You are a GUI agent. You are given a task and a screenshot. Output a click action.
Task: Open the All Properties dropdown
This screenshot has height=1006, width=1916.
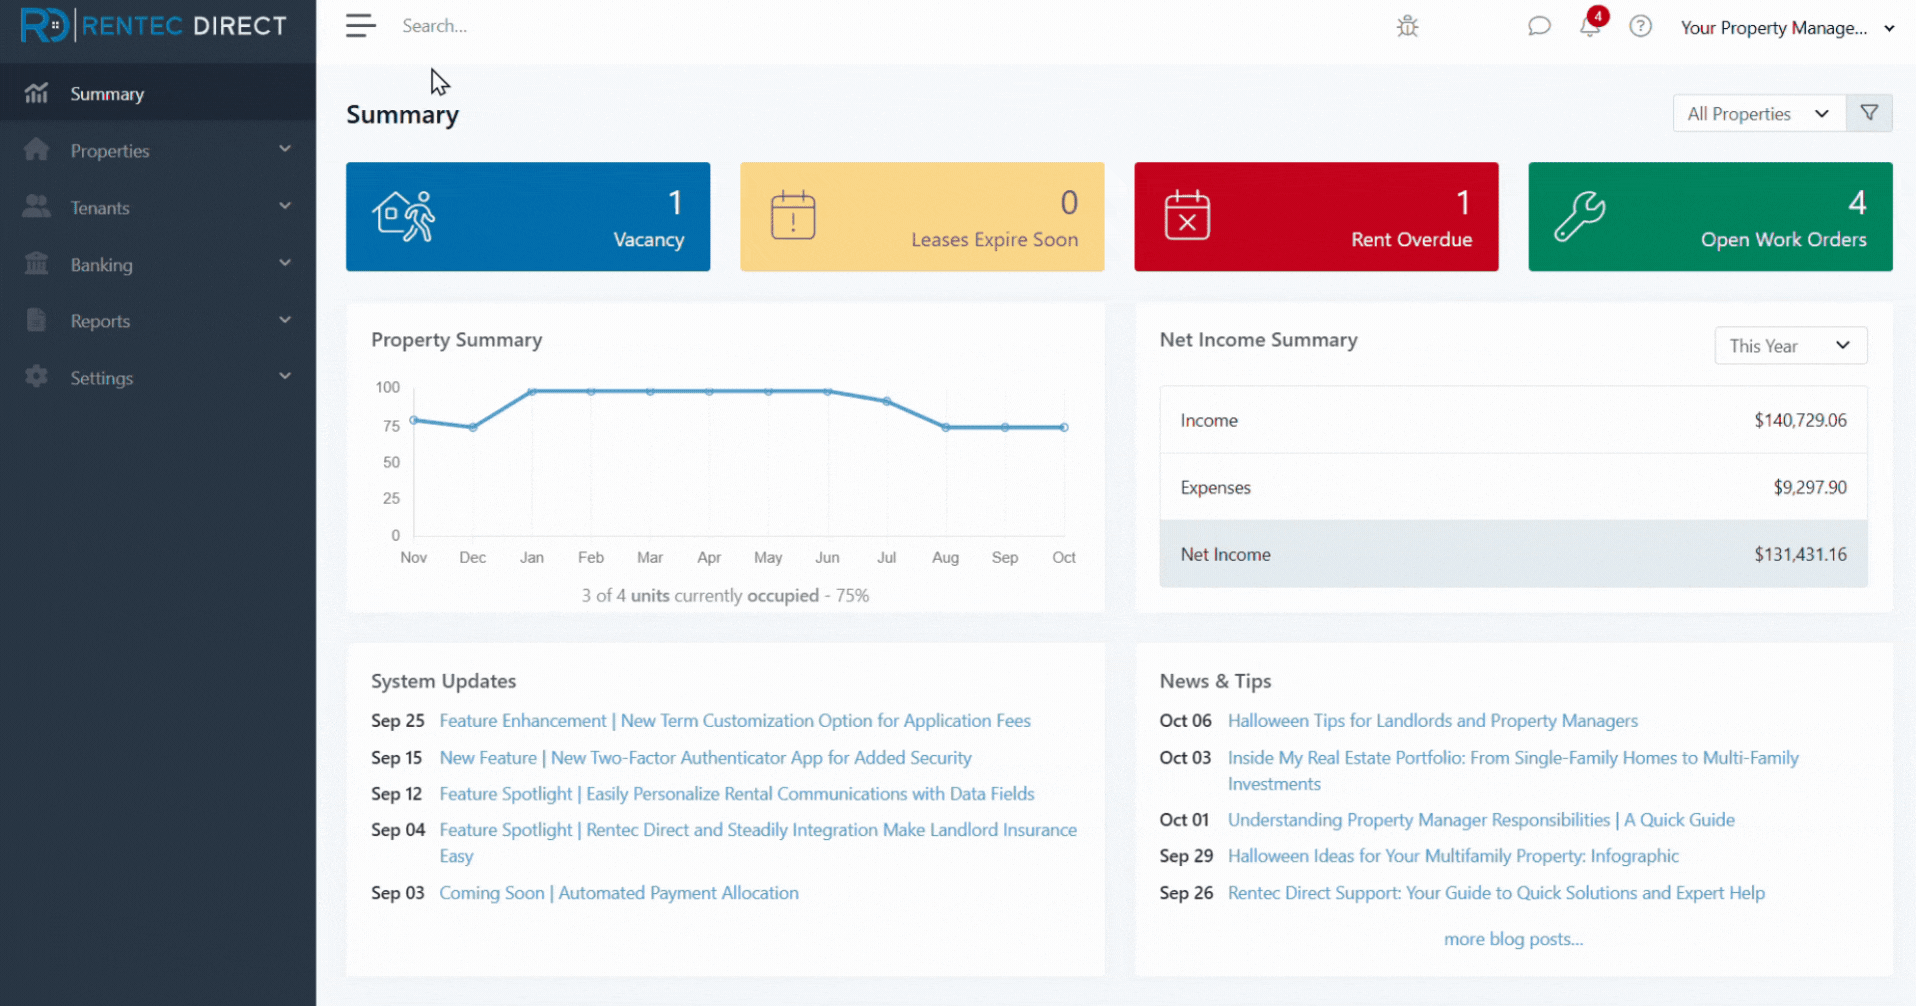tap(1758, 114)
